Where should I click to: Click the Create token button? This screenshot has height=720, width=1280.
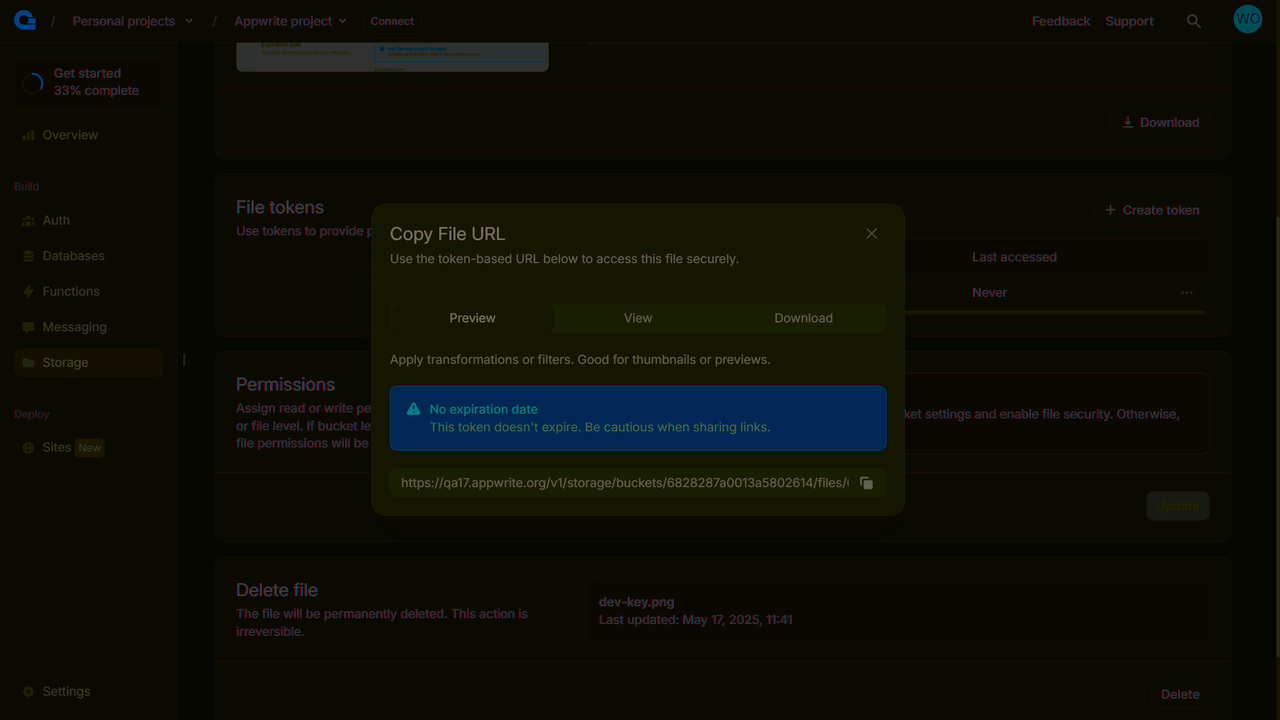tap(1151, 210)
